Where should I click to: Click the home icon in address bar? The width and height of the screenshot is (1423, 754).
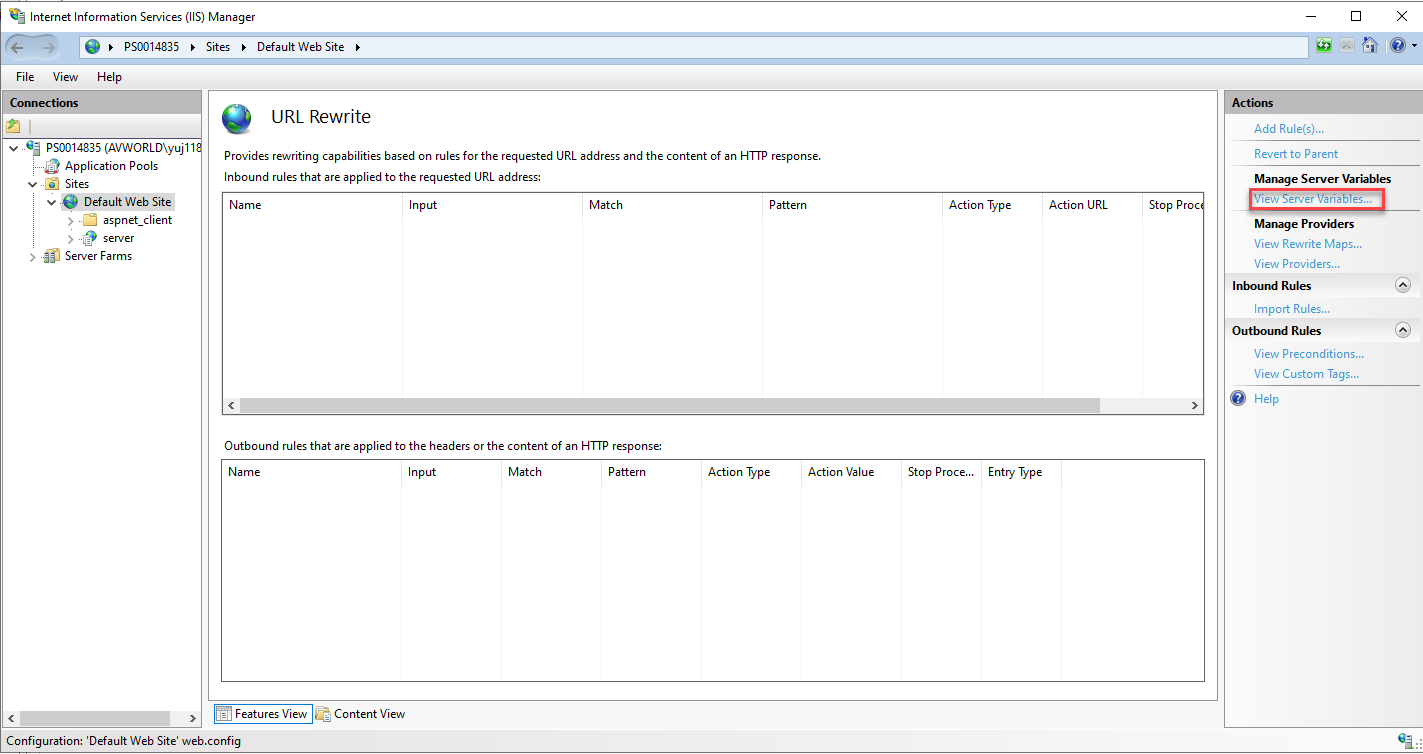[1370, 46]
